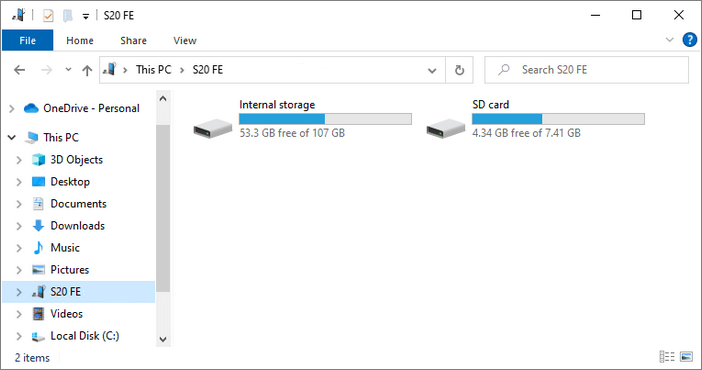The image size is (702, 370).
Task: Open the File menu
Action: click(27, 40)
